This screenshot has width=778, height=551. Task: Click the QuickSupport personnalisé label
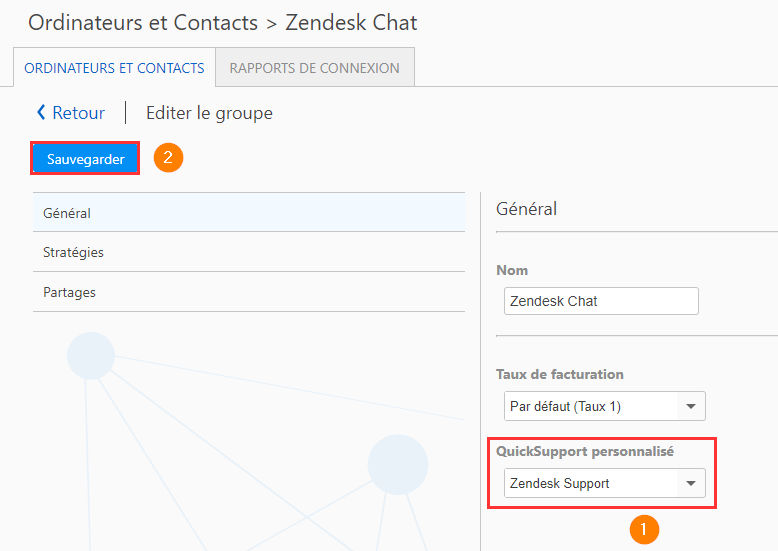(x=585, y=451)
